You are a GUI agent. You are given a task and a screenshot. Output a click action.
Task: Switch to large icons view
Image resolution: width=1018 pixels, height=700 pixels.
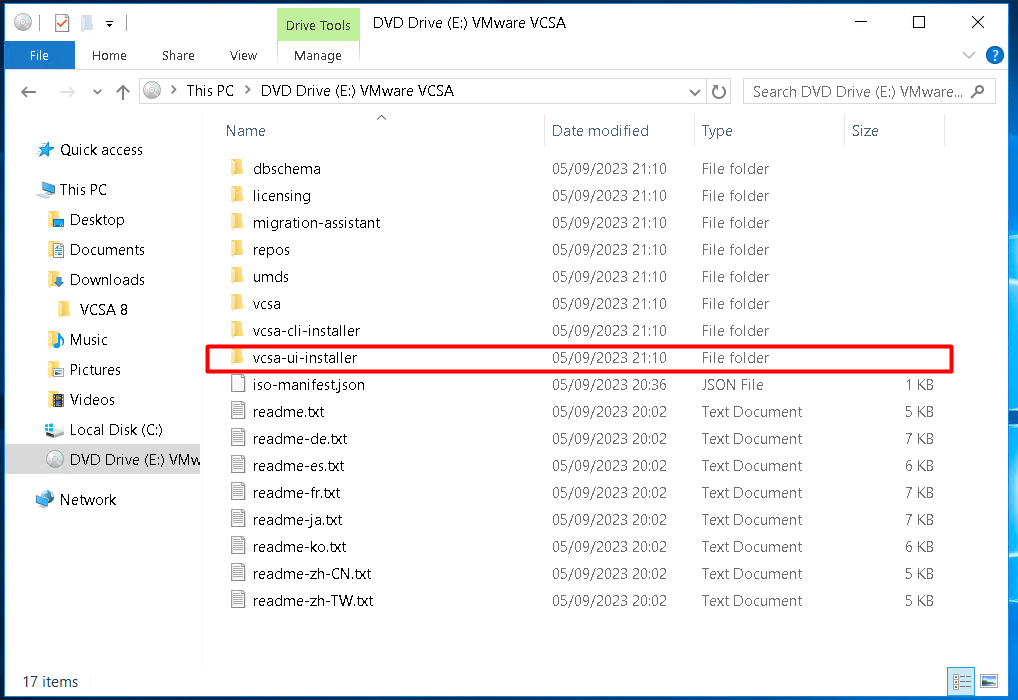click(x=988, y=681)
